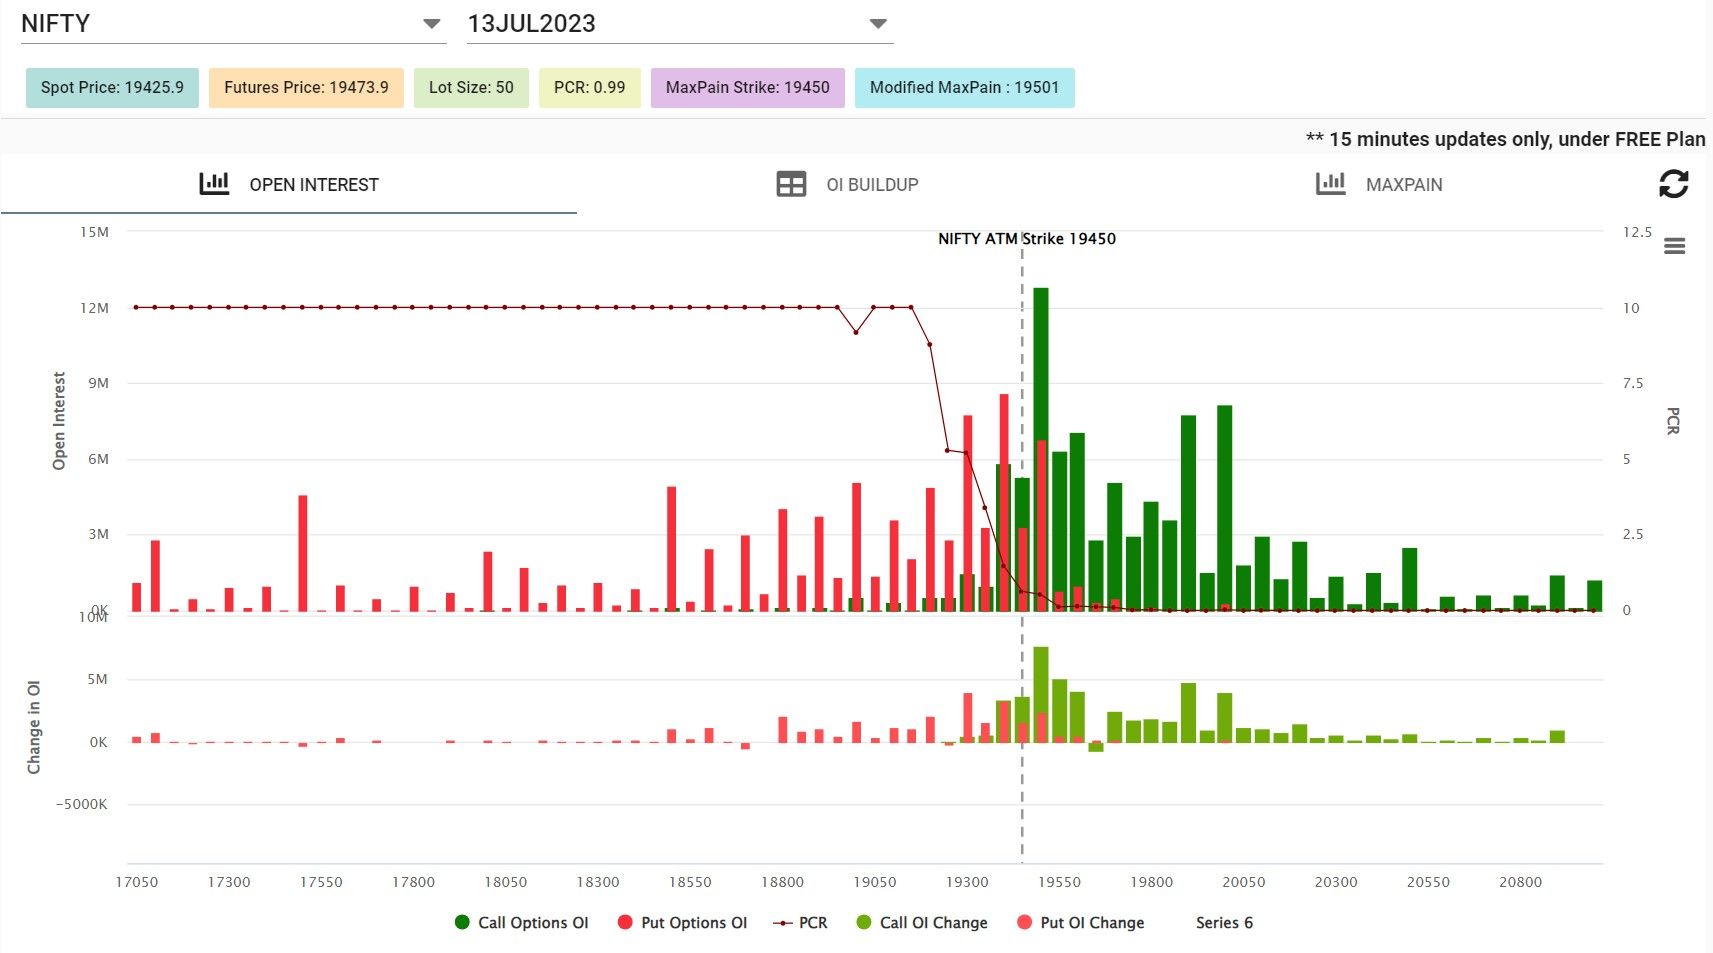Switch to the MAXPAIN tab

click(1379, 184)
